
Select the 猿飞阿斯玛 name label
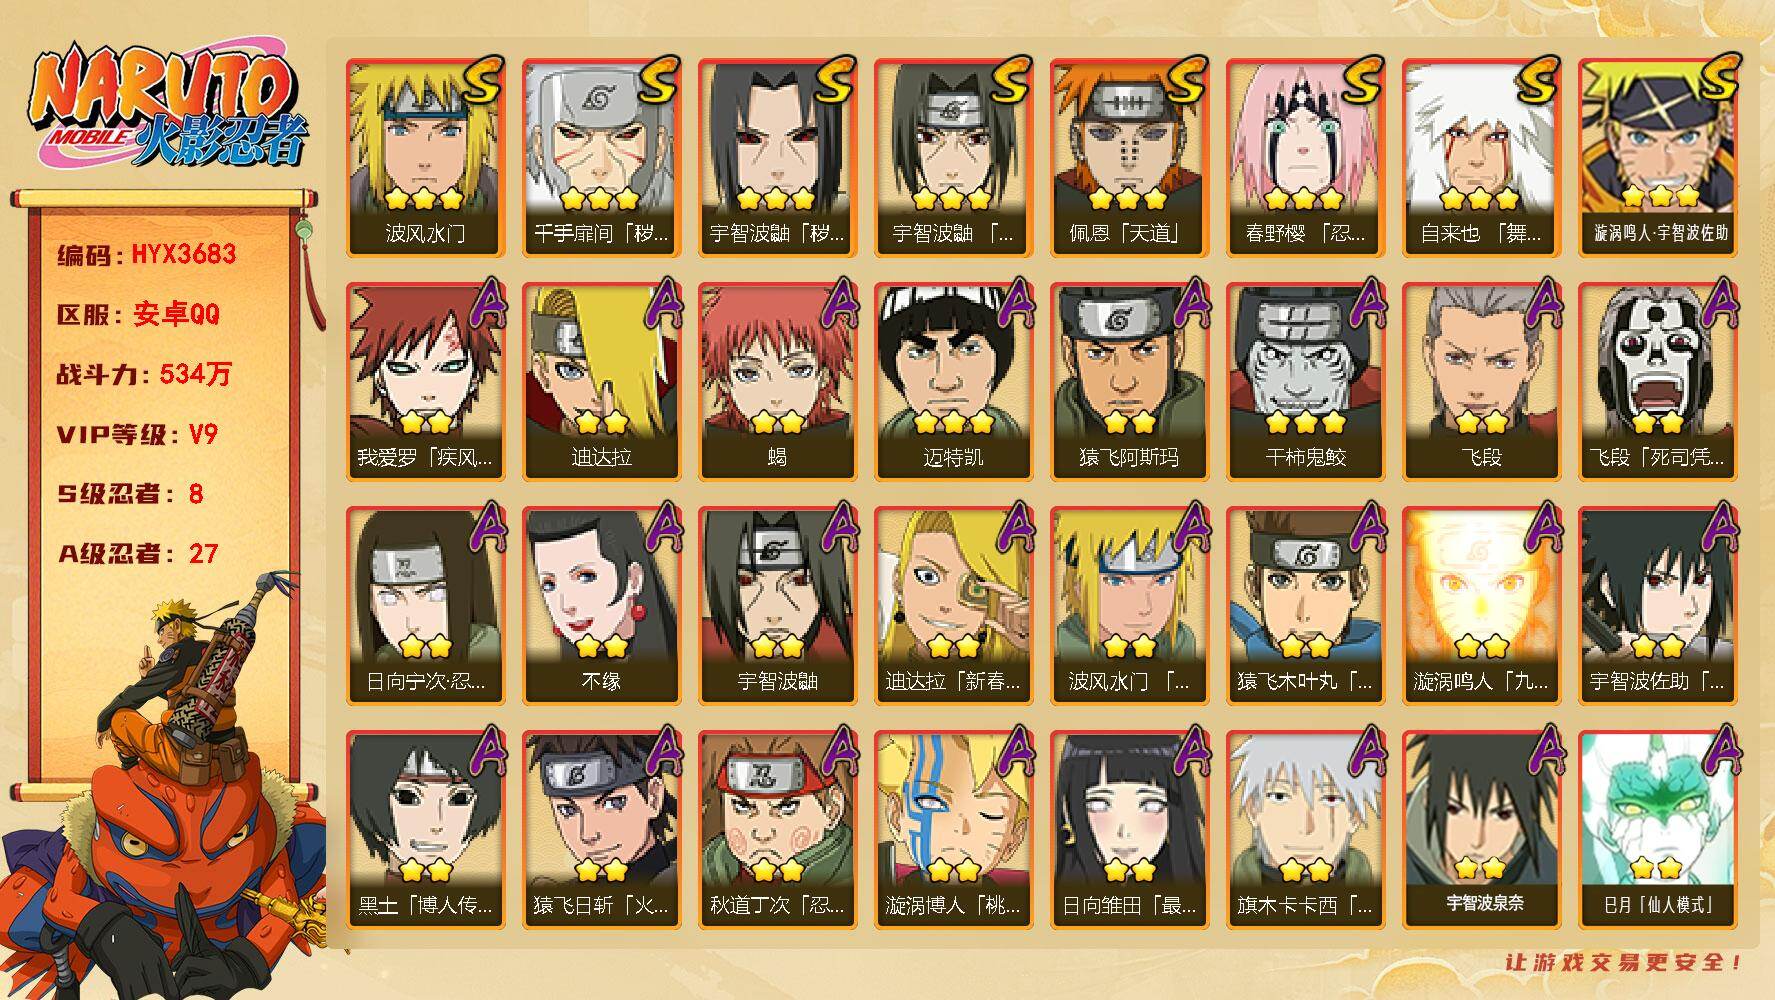tap(1129, 457)
